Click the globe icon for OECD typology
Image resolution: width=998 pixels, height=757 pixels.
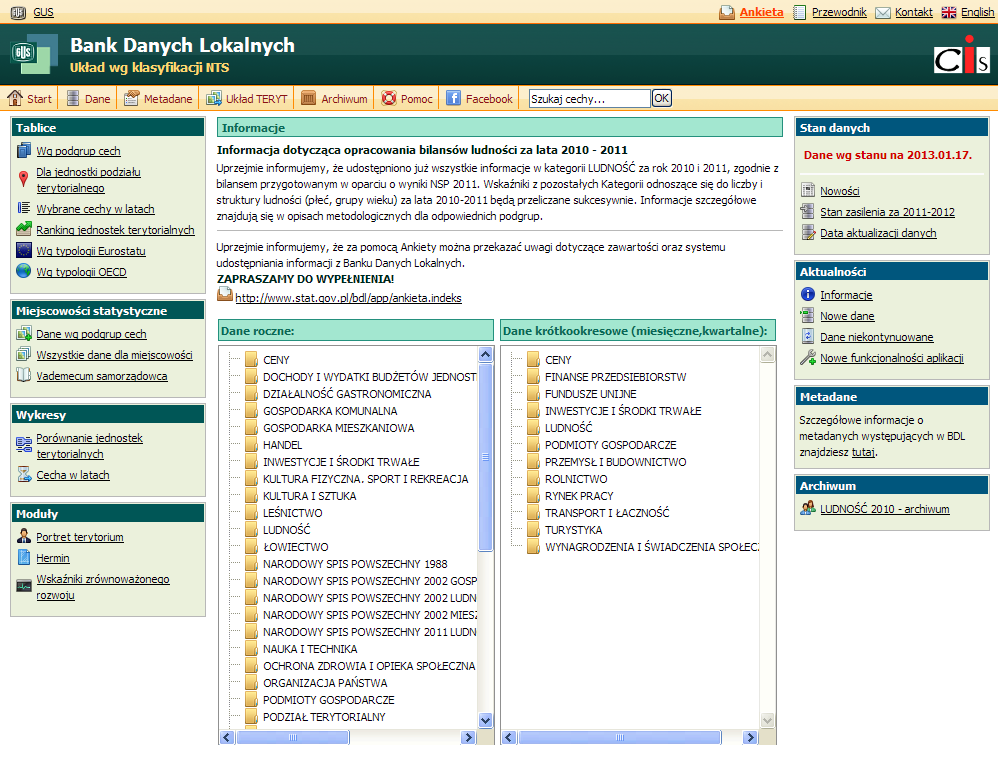pyautogui.click(x=24, y=271)
